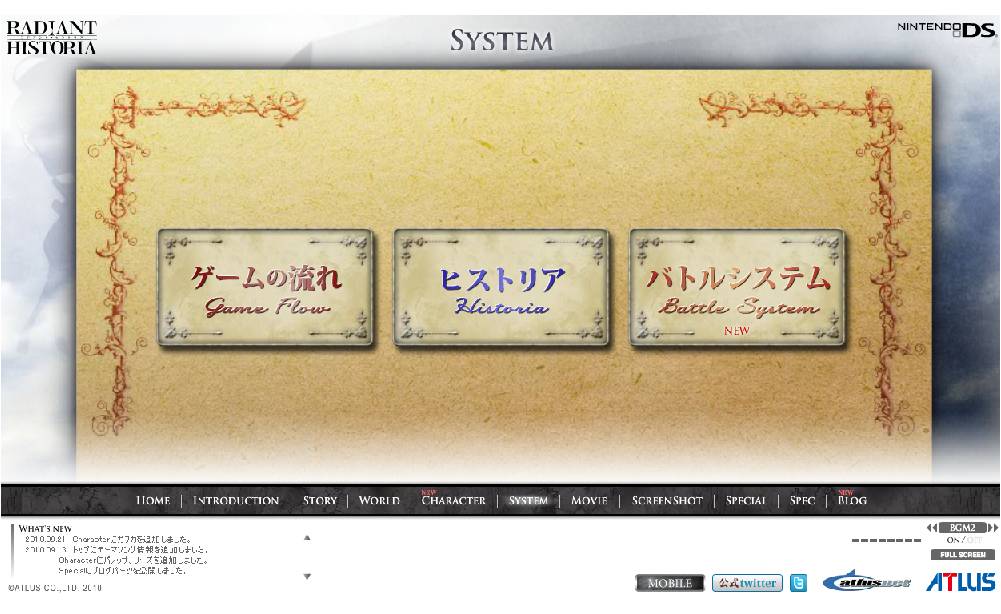
Task: Select System in the navigation bar
Action: coord(528,500)
